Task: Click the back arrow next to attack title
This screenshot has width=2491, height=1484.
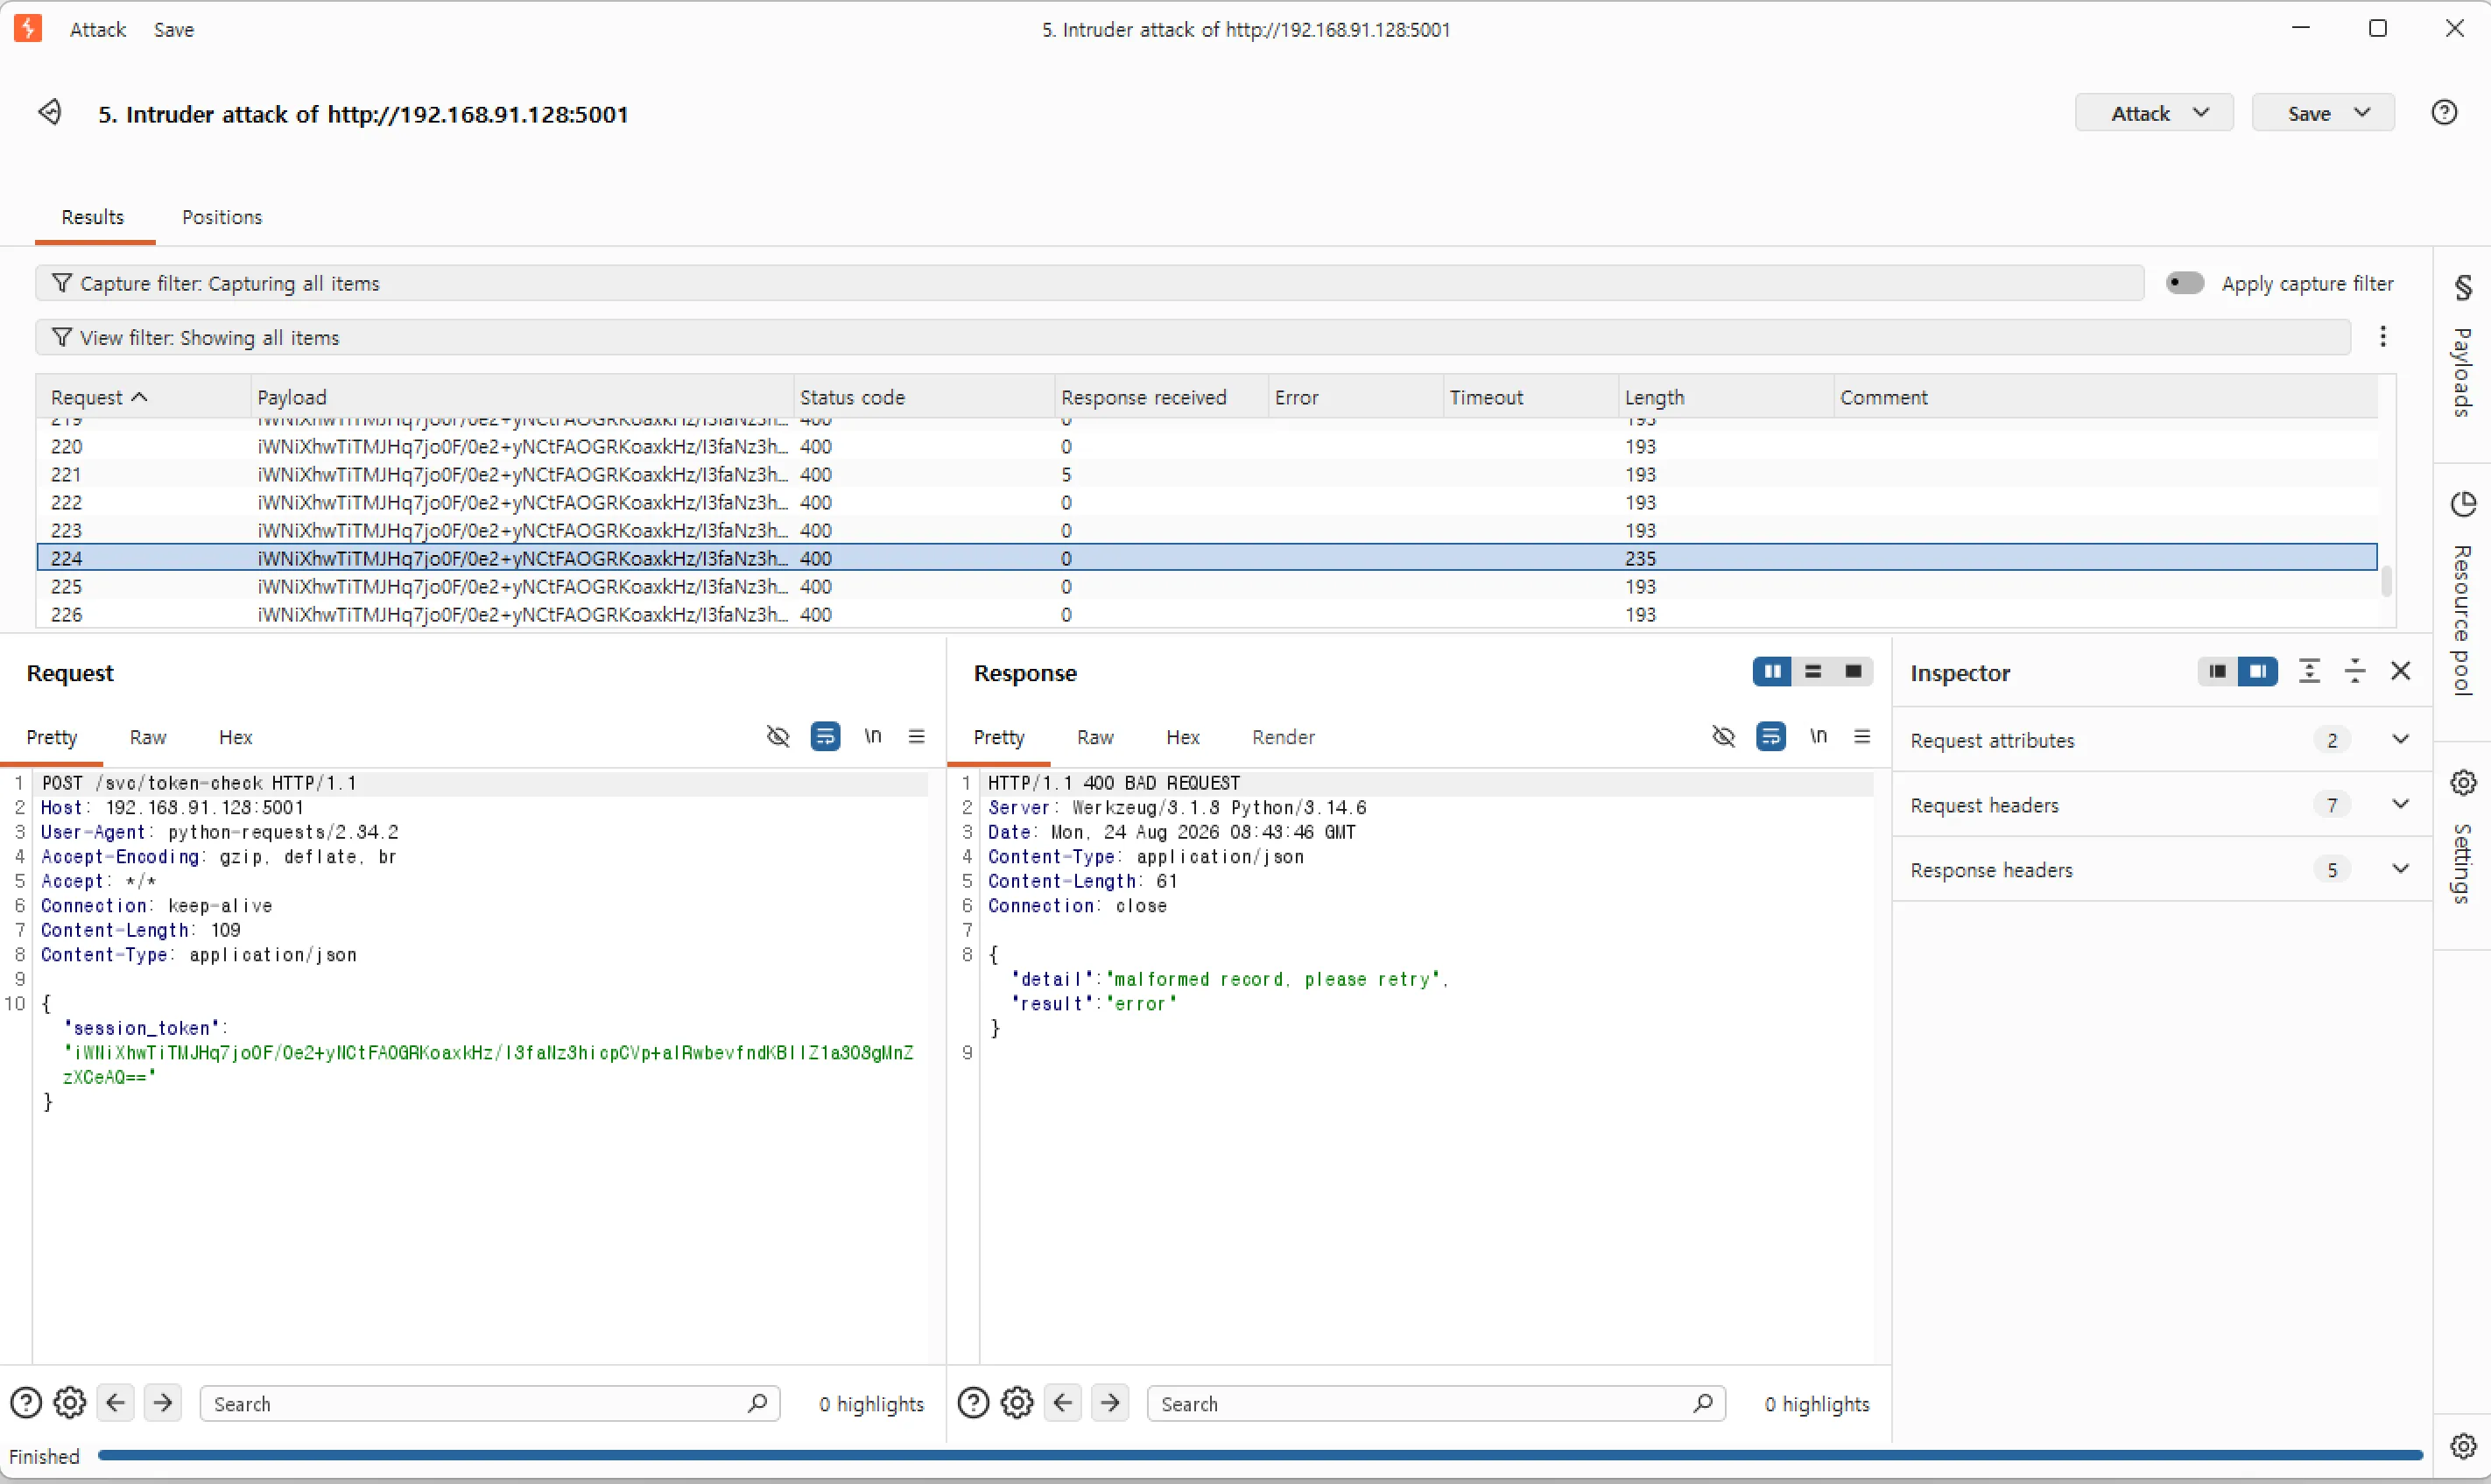Action: pyautogui.click(x=50, y=112)
